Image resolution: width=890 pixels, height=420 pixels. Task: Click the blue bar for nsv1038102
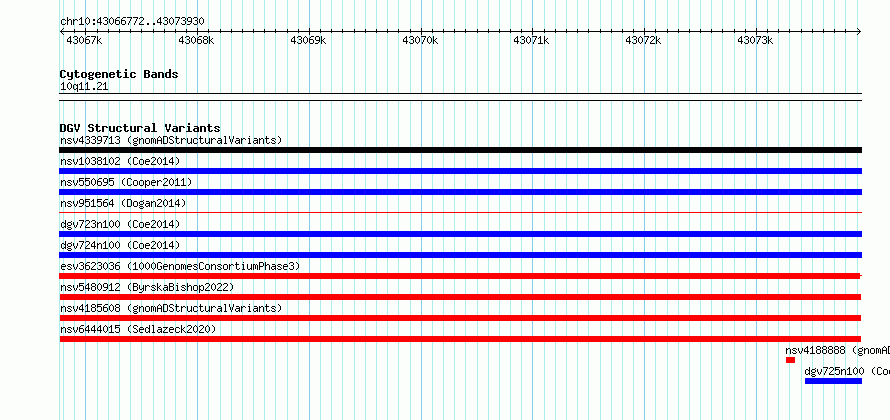(460, 171)
